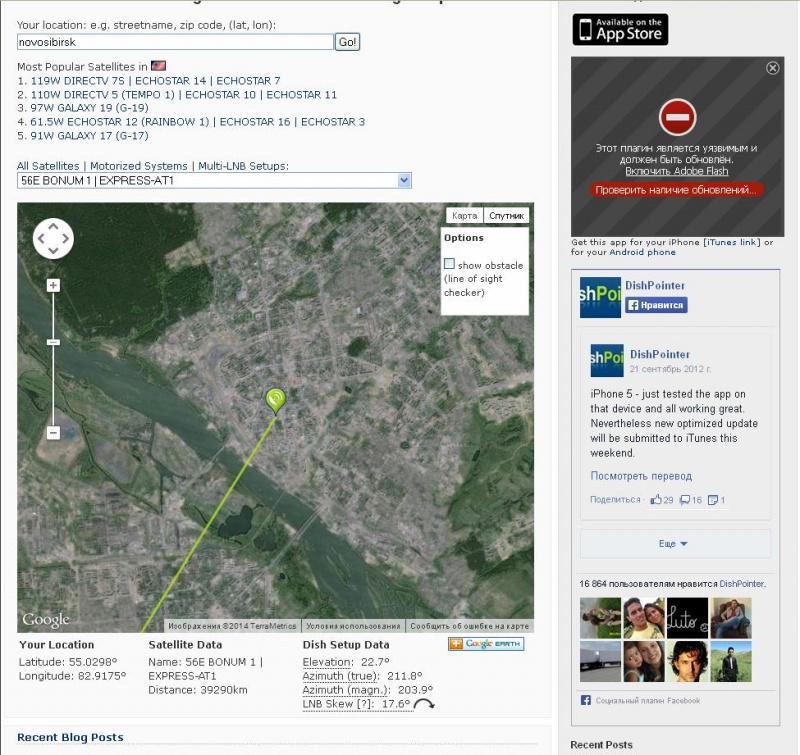Switch map to Спутник view
800x755 pixels.
pyautogui.click(x=506, y=216)
